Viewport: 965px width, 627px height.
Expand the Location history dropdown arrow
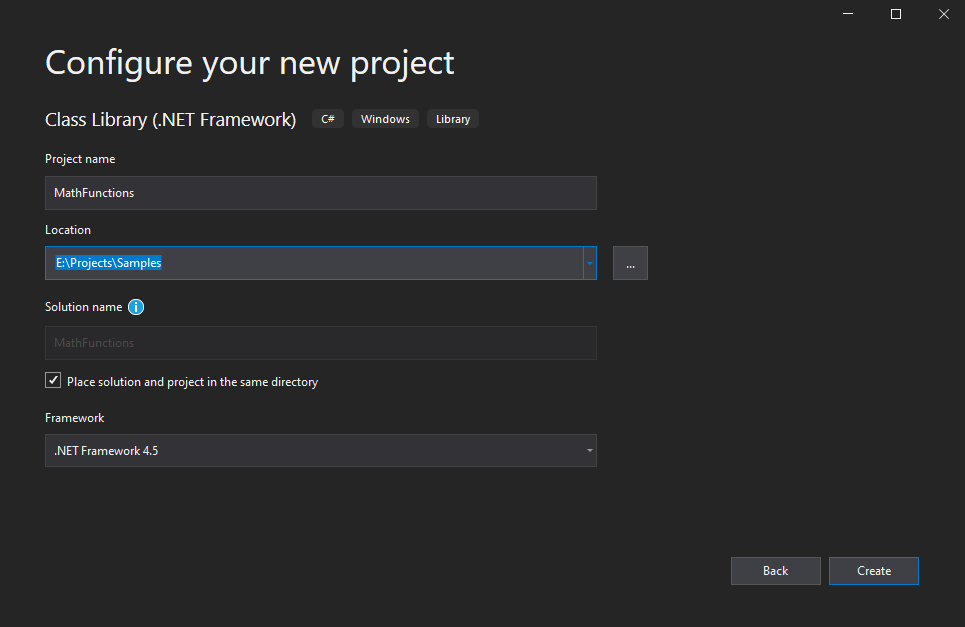pyautogui.click(x=589, y=262)
